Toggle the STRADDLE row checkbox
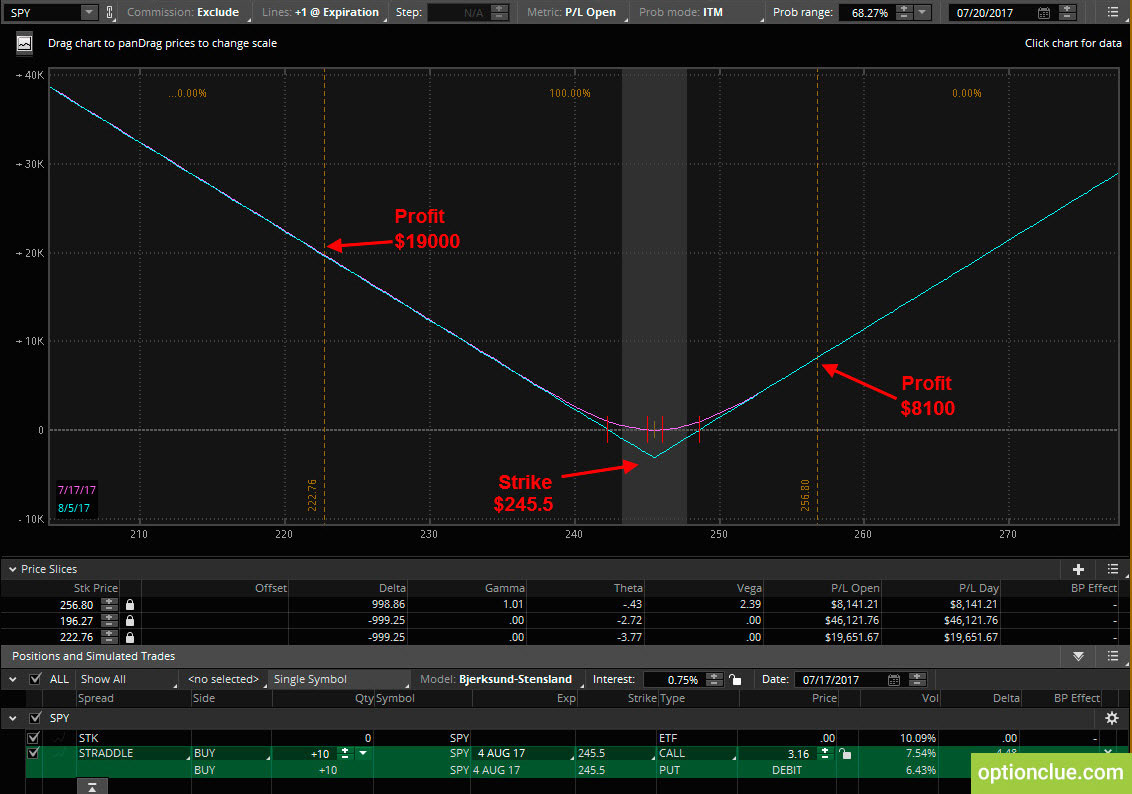 pyautogui.click(x=33, y=753)
